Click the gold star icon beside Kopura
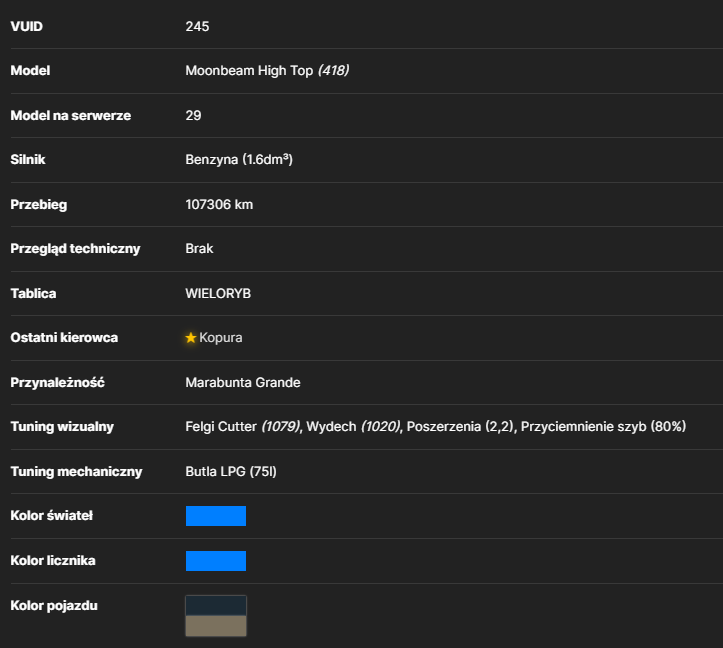This screenshot has width=723, height=648. [x=190, y=338]
